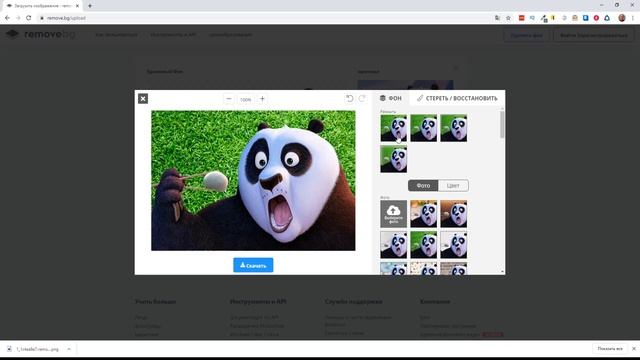This screenshot has width=640, height=360.
Task: Open the Chrome profile avatar
Action: click(622, 18)
